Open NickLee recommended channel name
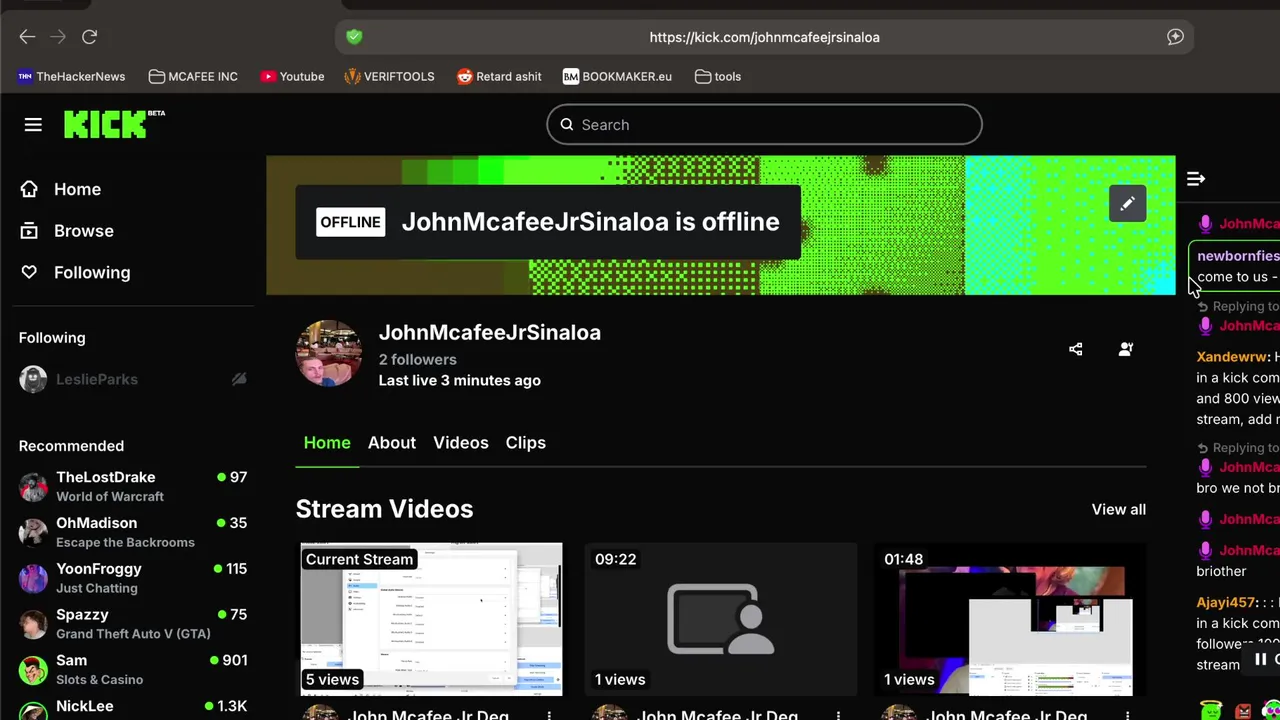 [85, 706]
